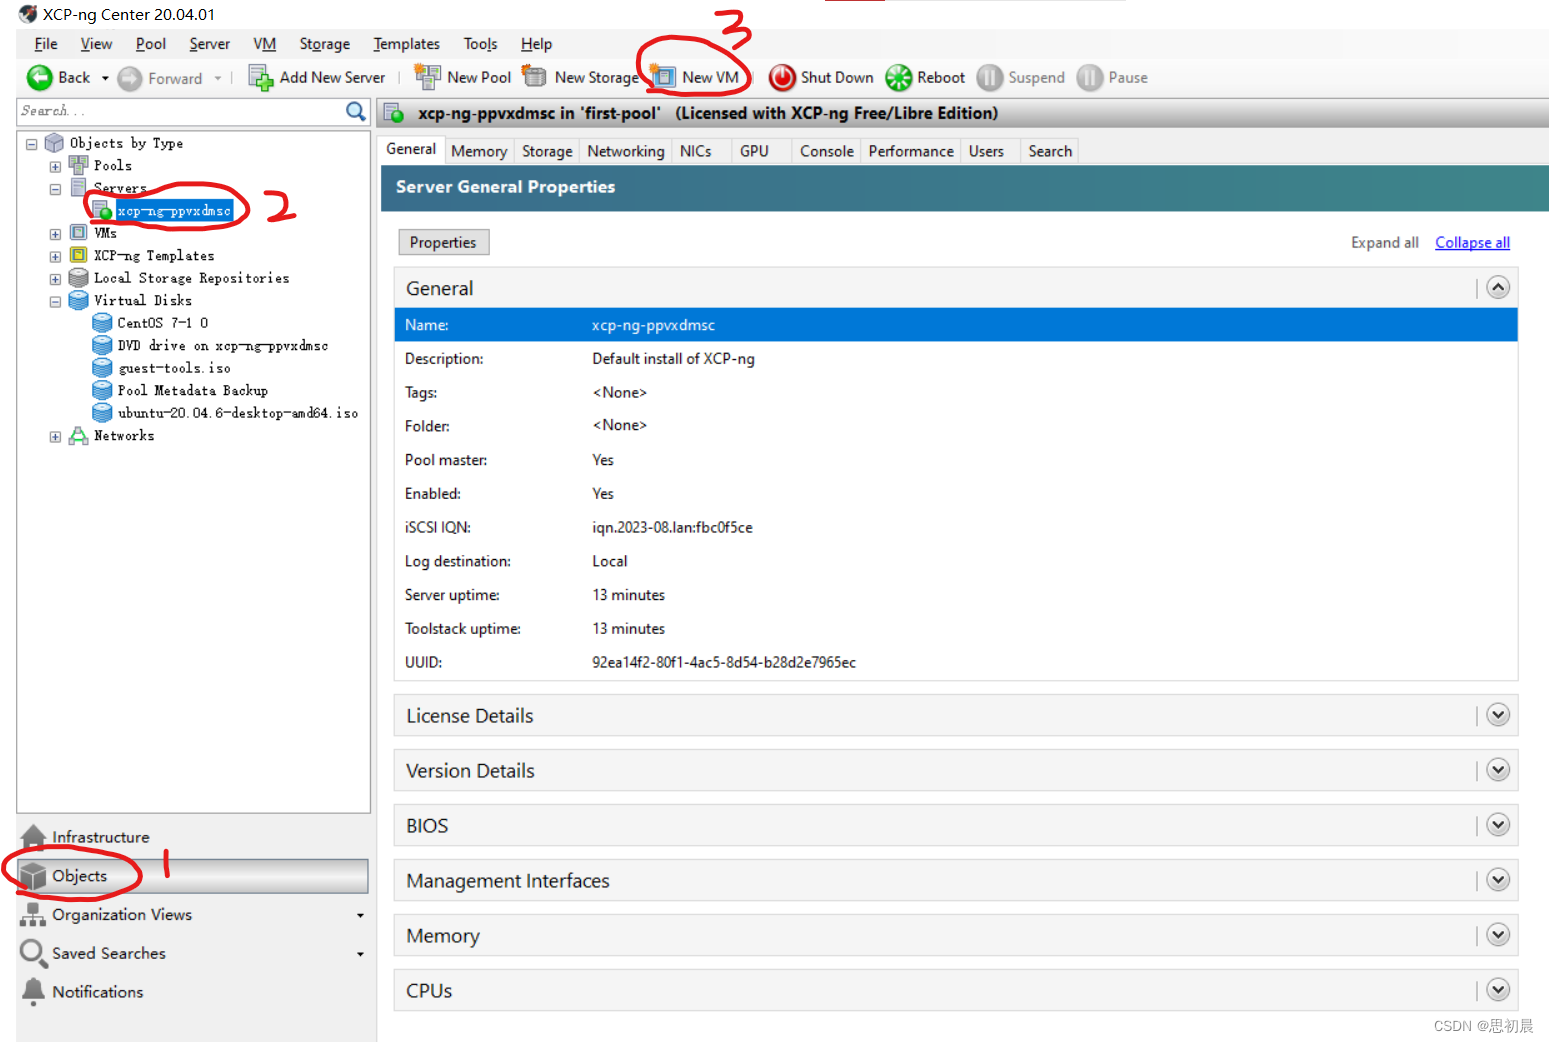Click the XCP-ng Templates tree icon
This screenshot has height=1042, width=1549.
(78, 255)
